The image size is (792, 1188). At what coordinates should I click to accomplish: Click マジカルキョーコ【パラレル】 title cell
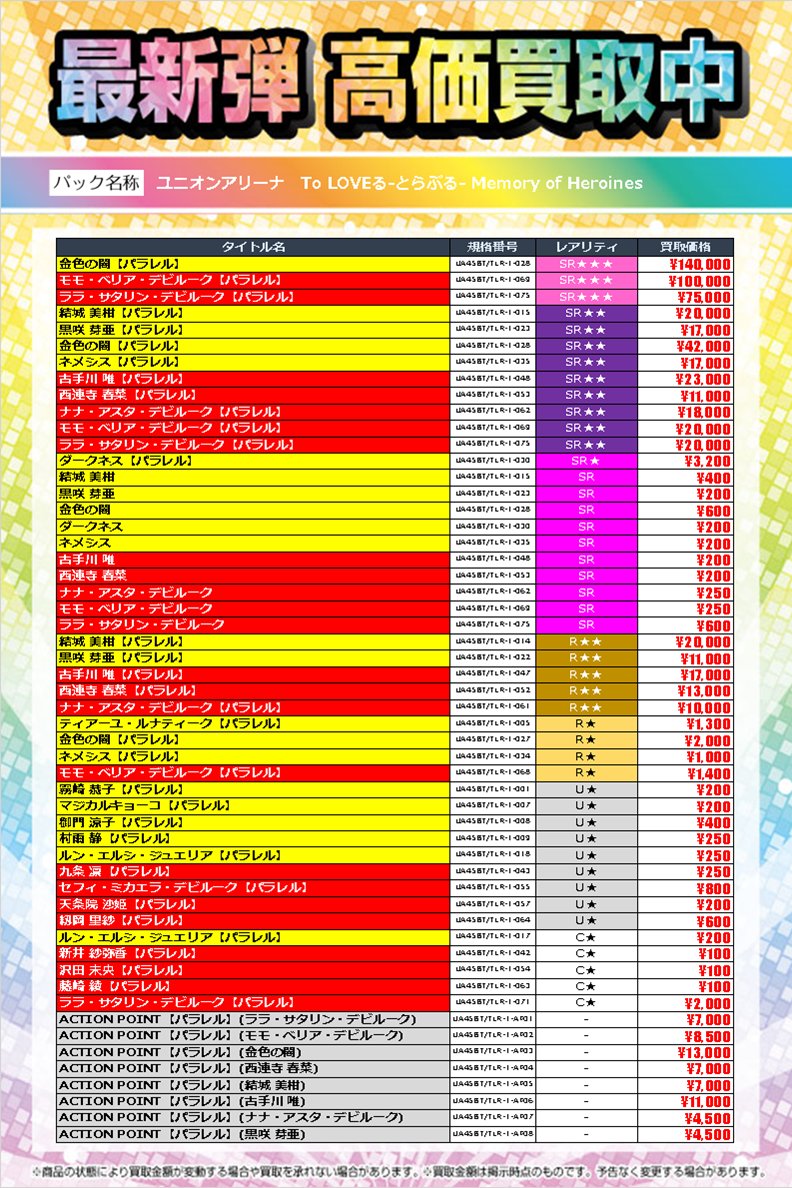[x=253, y=805]
